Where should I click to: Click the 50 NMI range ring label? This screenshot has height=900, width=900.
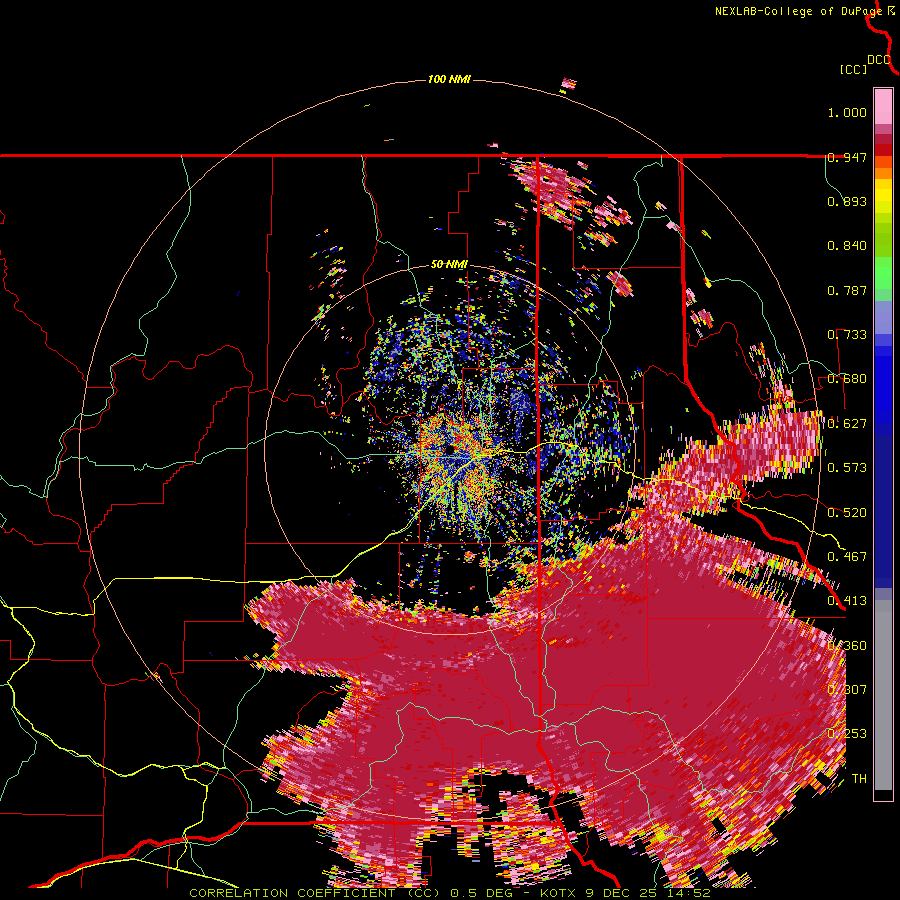pyautogui.click(x=449, y=264)
